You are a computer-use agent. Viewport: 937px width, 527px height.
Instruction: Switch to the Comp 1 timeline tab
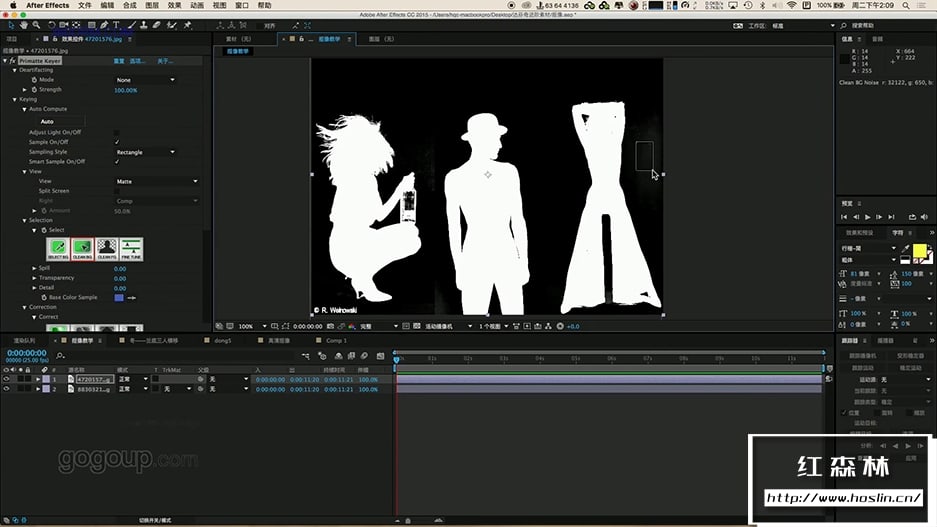click(x=336, y=341)
